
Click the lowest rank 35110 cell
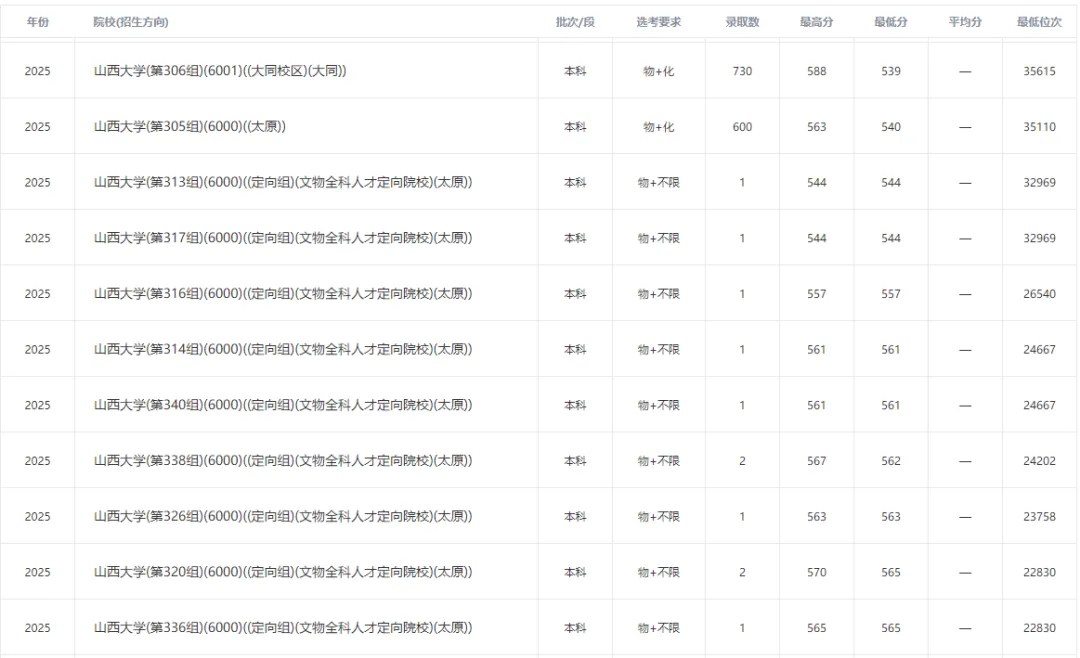pos(1039,127)
